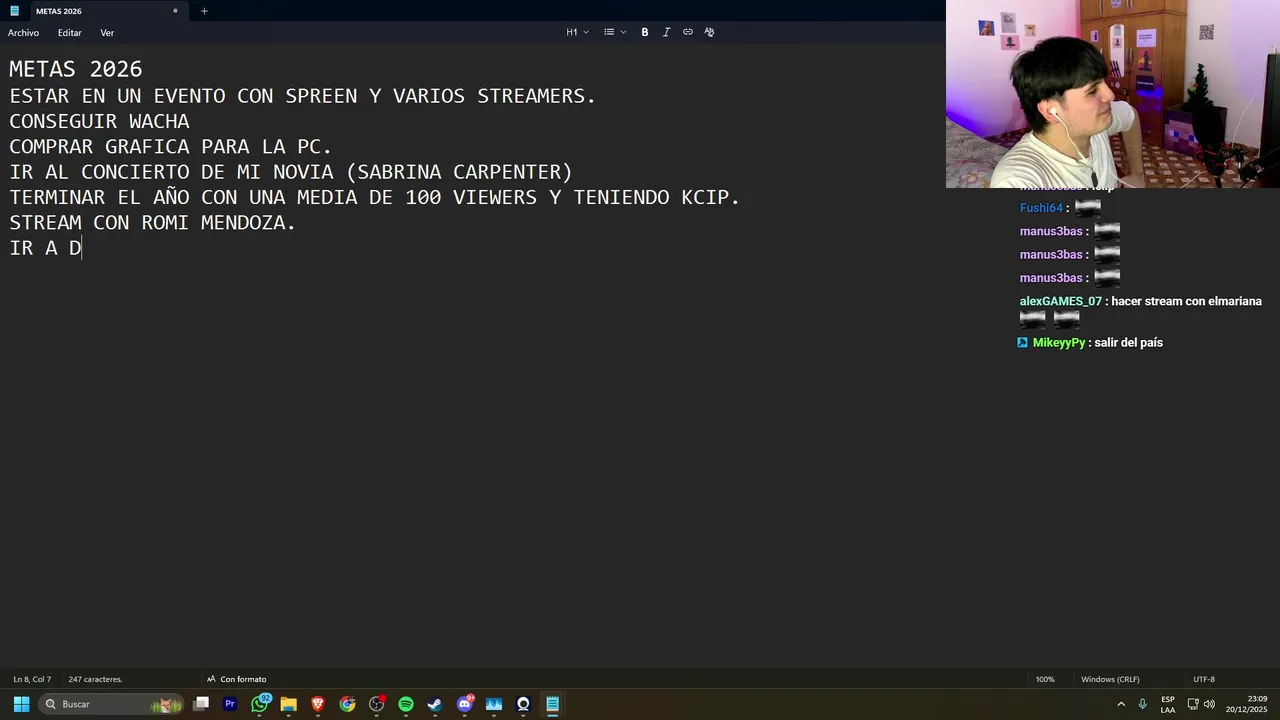Image resolution: width=1280 pixels, height=720 pixels.
Task: Close the METAS 2026 tab's unsaved dot
Action: pos(175,11)
